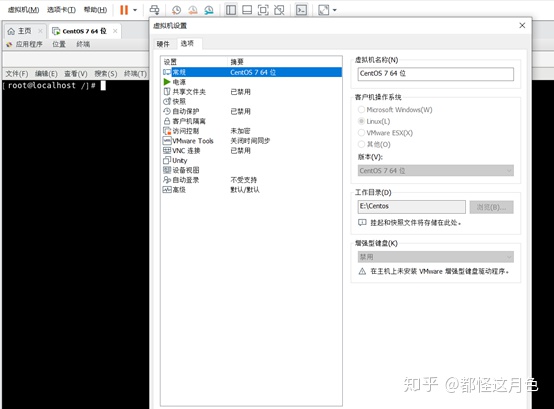This screenshot has height=409, width=554.
Task: Click the 浏览(B)... browse button
Action: (x=491, y=207)
